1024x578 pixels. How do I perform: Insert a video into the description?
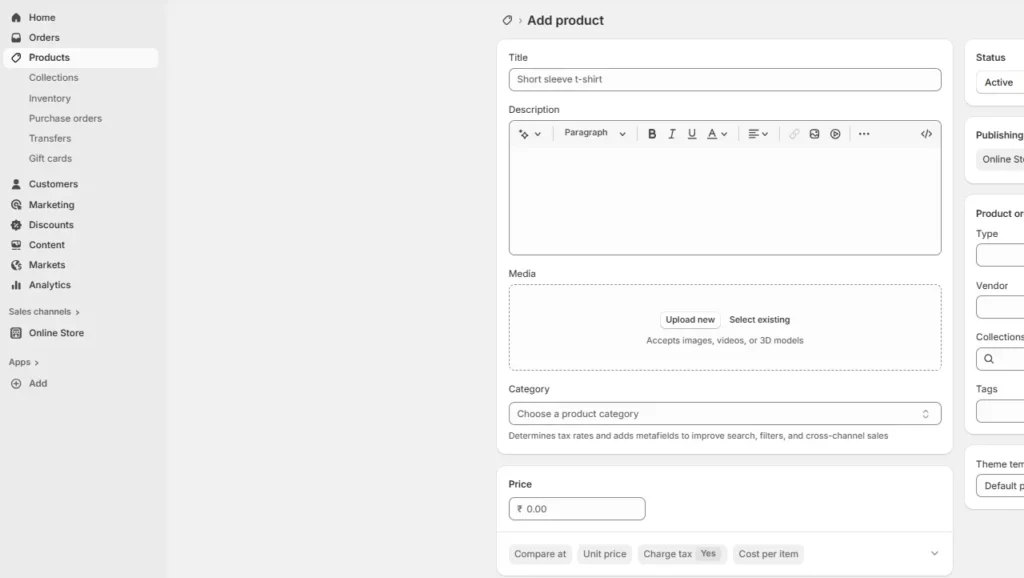point(835,132)
